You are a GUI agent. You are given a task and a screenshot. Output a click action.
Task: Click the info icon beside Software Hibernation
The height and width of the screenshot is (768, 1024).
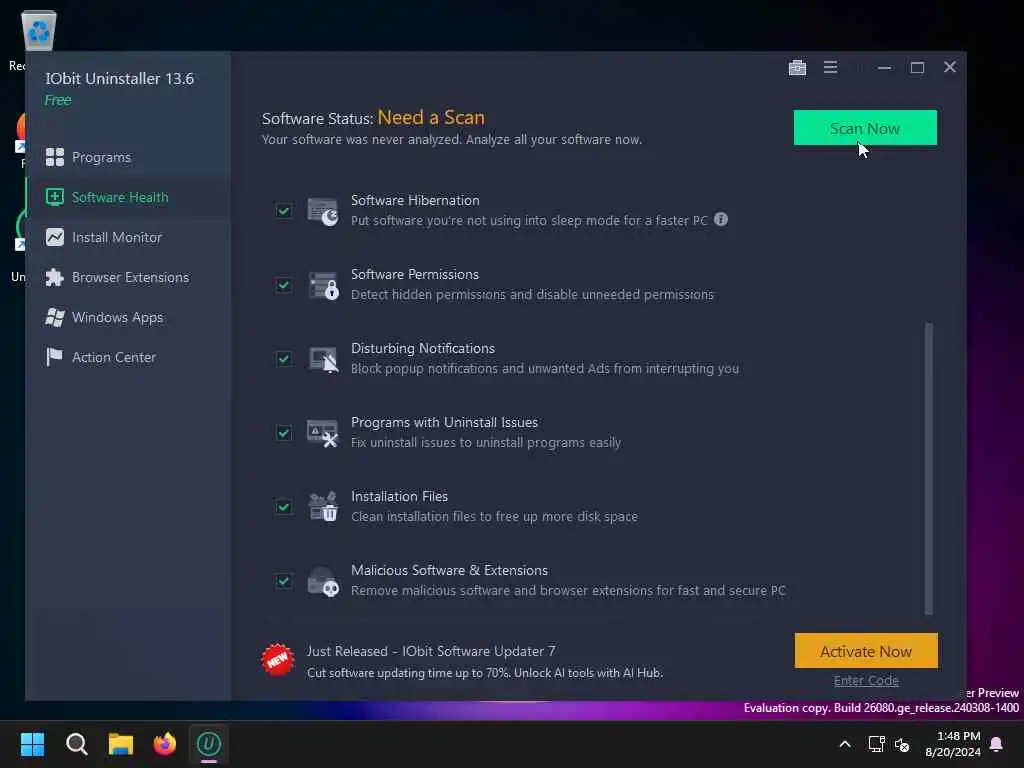coord(721,219)
